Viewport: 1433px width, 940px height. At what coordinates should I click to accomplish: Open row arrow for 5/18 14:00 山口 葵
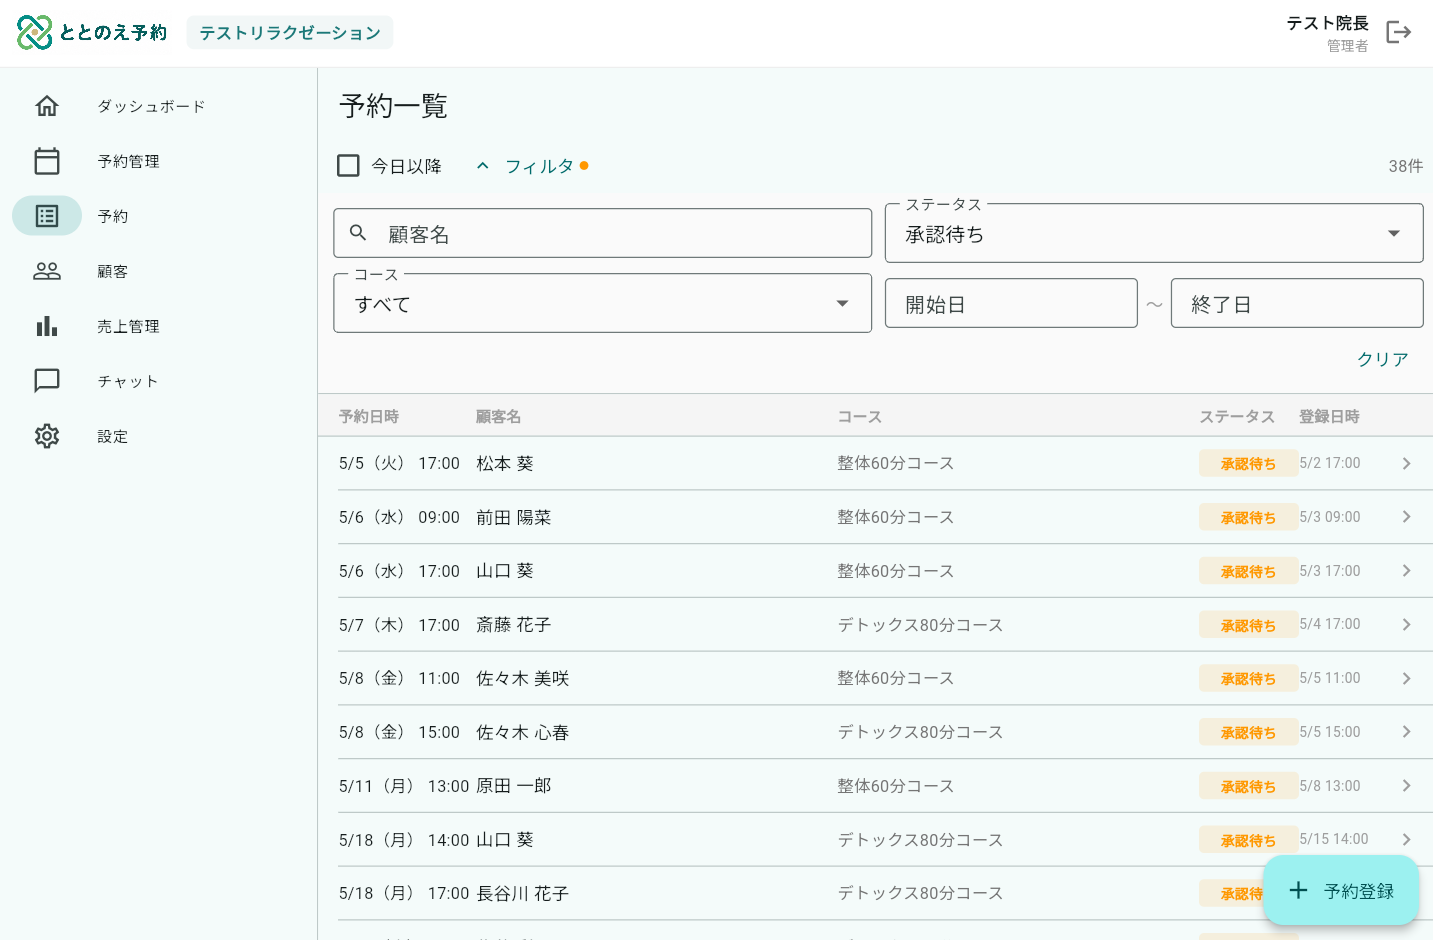coord(1406,840)
